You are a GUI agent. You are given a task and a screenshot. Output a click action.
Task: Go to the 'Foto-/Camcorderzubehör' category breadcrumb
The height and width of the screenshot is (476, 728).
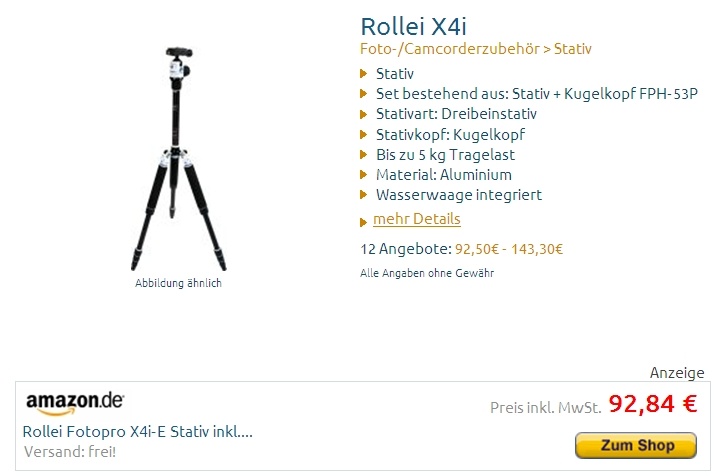click(x=449, y=49)
